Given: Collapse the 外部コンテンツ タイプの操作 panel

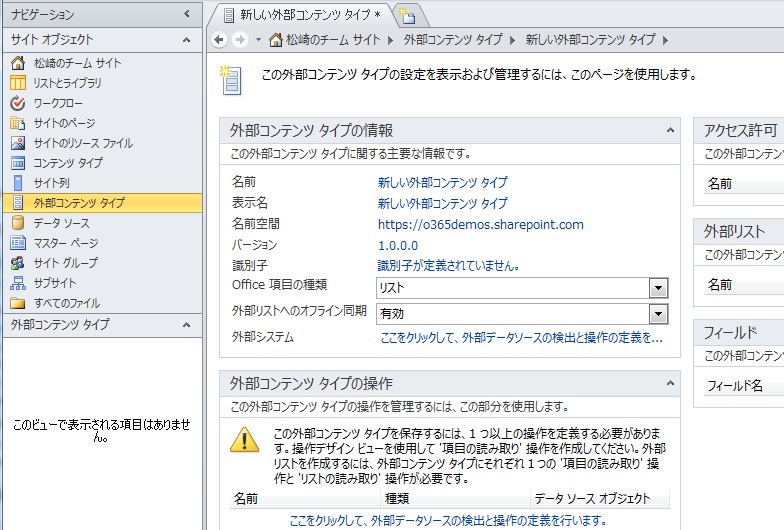Looking at the screenshot, I should coord(670,384).
